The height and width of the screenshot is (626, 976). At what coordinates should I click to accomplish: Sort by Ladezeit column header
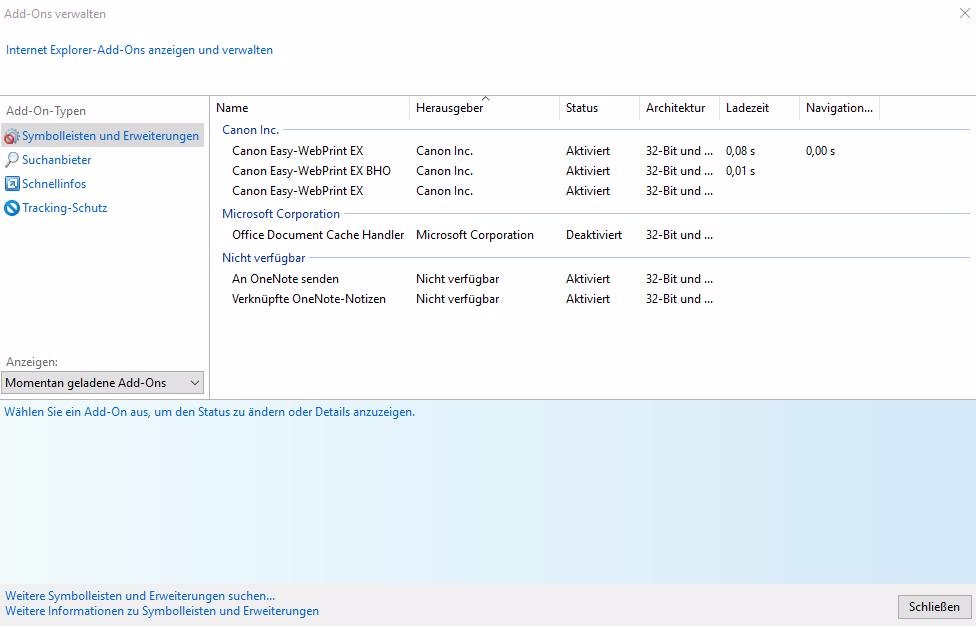click(759, 108)
